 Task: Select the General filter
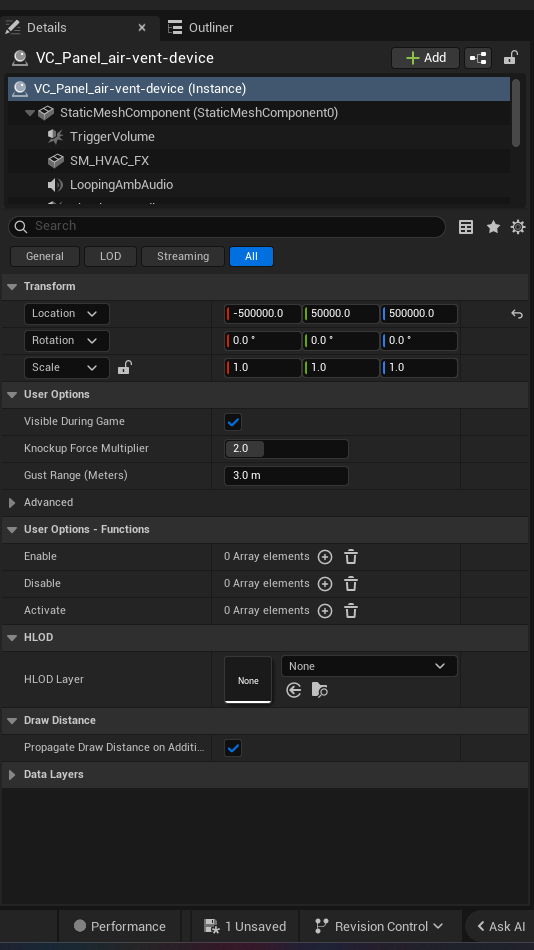[x=45, y=256]
